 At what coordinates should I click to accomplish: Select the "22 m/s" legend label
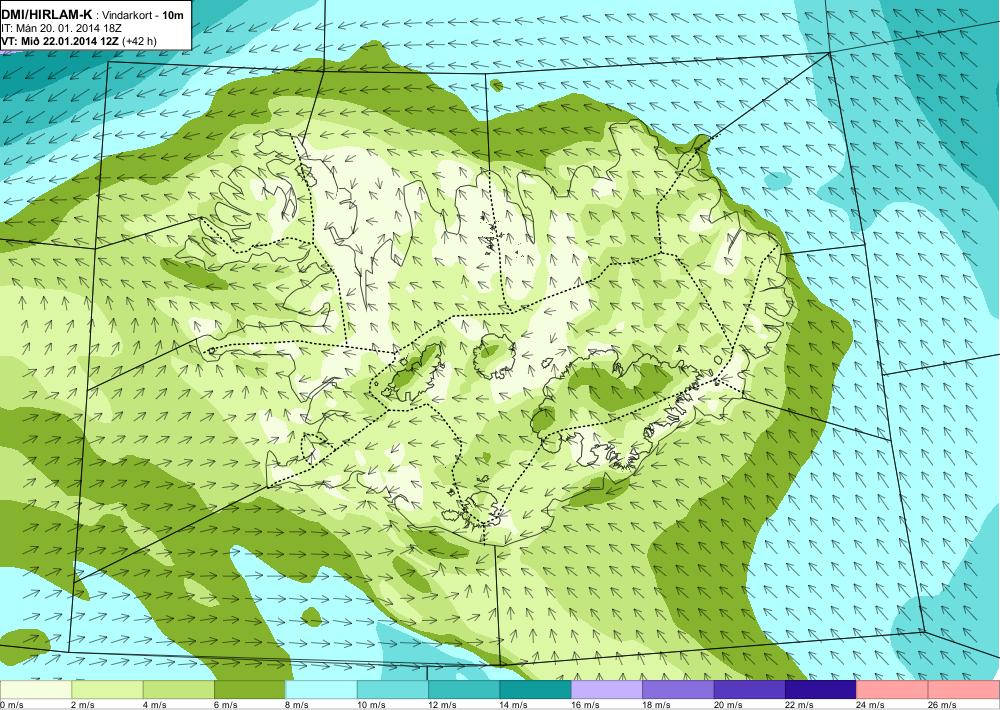click(x=800, y=705)
